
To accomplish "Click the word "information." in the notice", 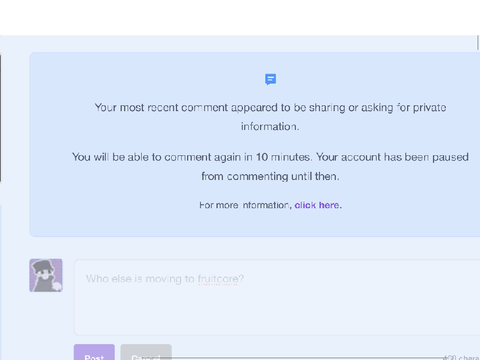I will pyautogui.click(x=270, y=127).
